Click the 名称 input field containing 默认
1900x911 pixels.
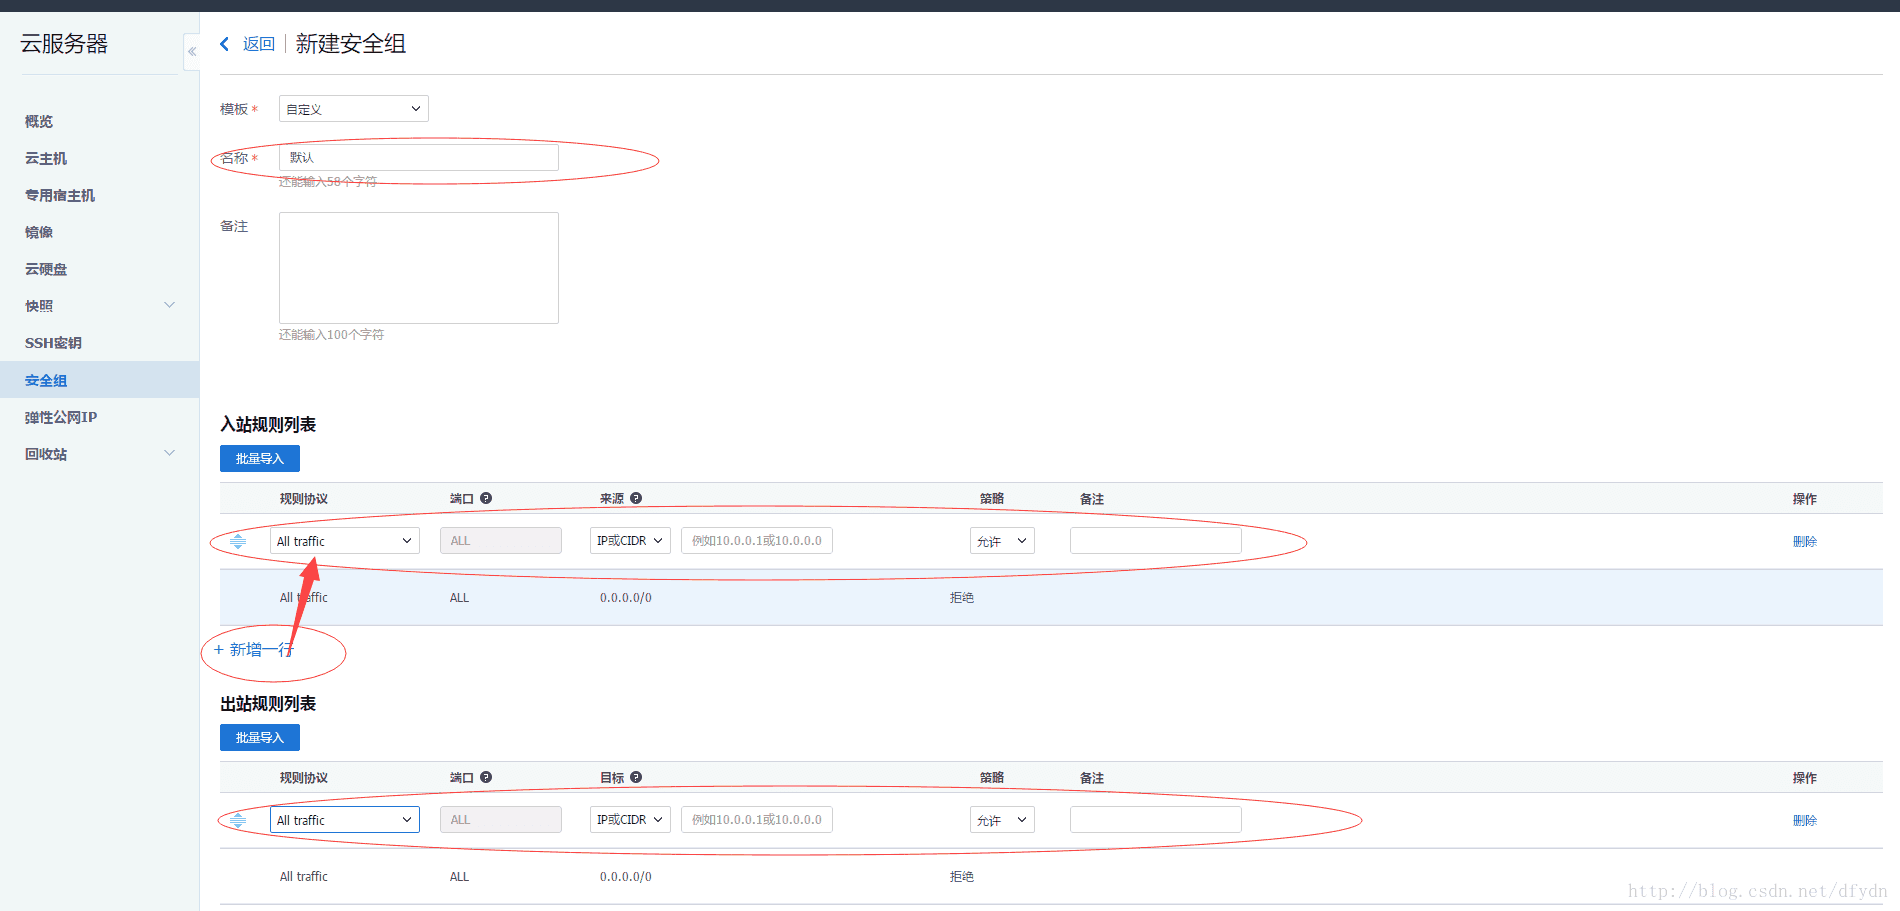pyautogui.click(x=419, y=157)
